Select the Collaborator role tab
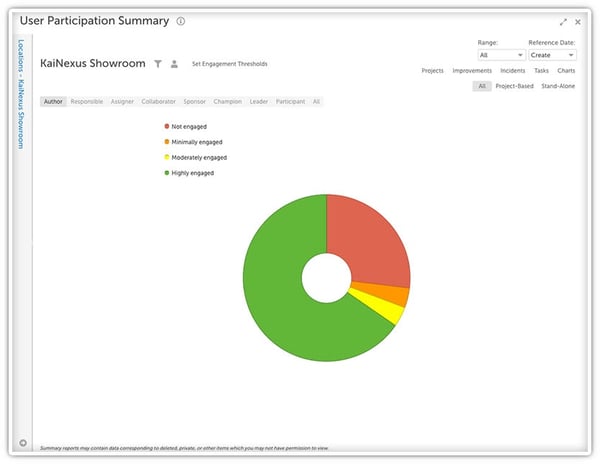600x464 pixels. (x=158, y=101)
